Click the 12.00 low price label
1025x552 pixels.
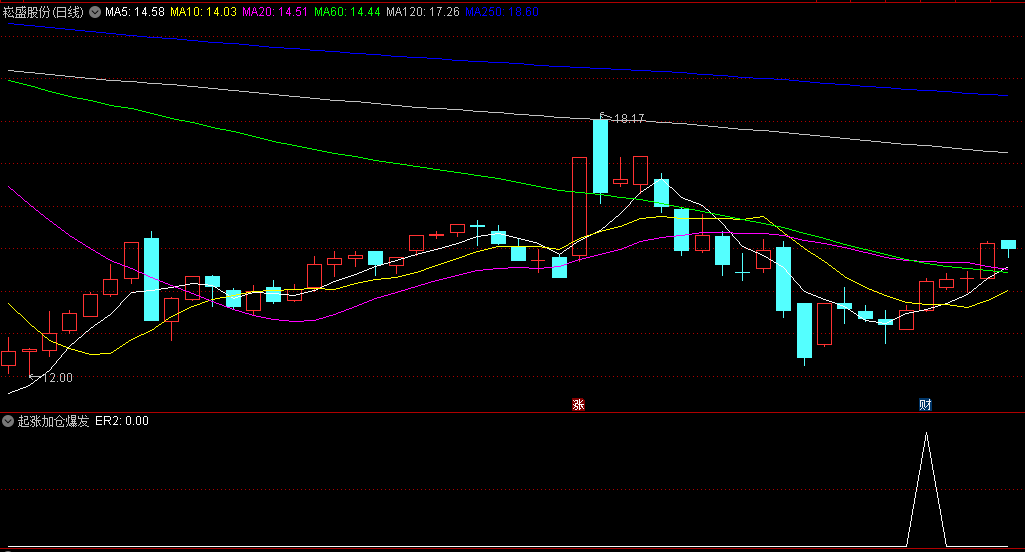click(x=58, y=377)
